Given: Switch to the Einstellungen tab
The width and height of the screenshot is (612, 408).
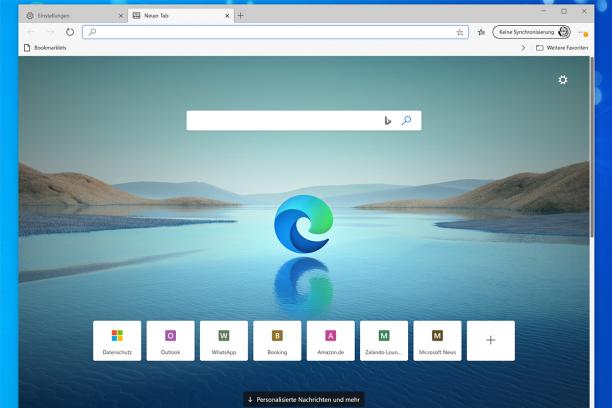Looking at the screenshot, I should pyautogui.click(x=73, y=16).
